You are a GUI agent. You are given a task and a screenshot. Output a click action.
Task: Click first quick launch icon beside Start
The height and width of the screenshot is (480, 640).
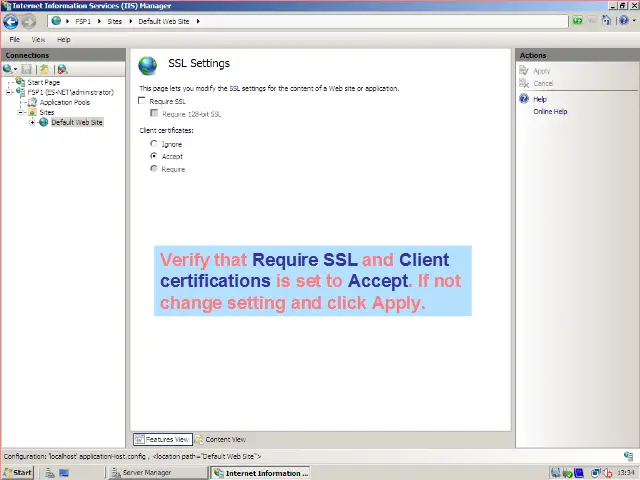point(49,473)
